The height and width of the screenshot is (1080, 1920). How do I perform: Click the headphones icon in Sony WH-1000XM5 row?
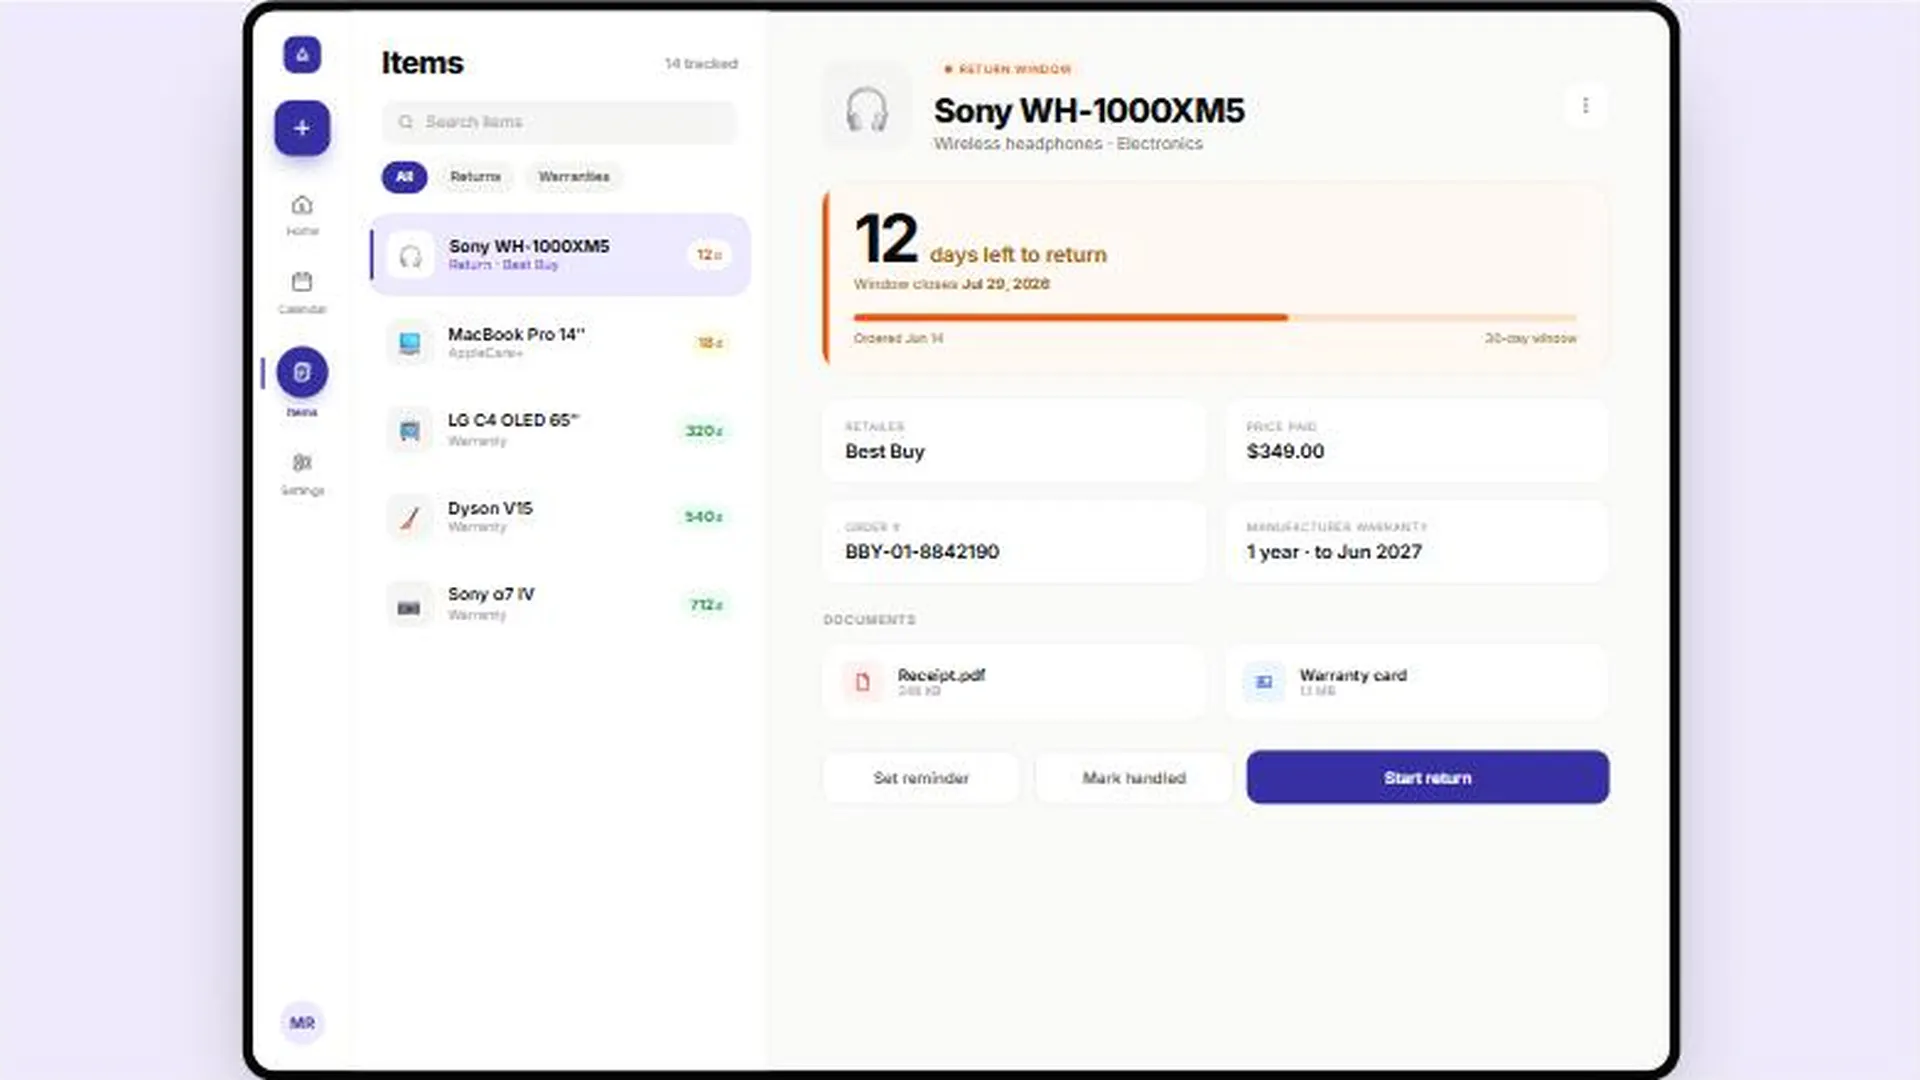click(x=410, y=256)
